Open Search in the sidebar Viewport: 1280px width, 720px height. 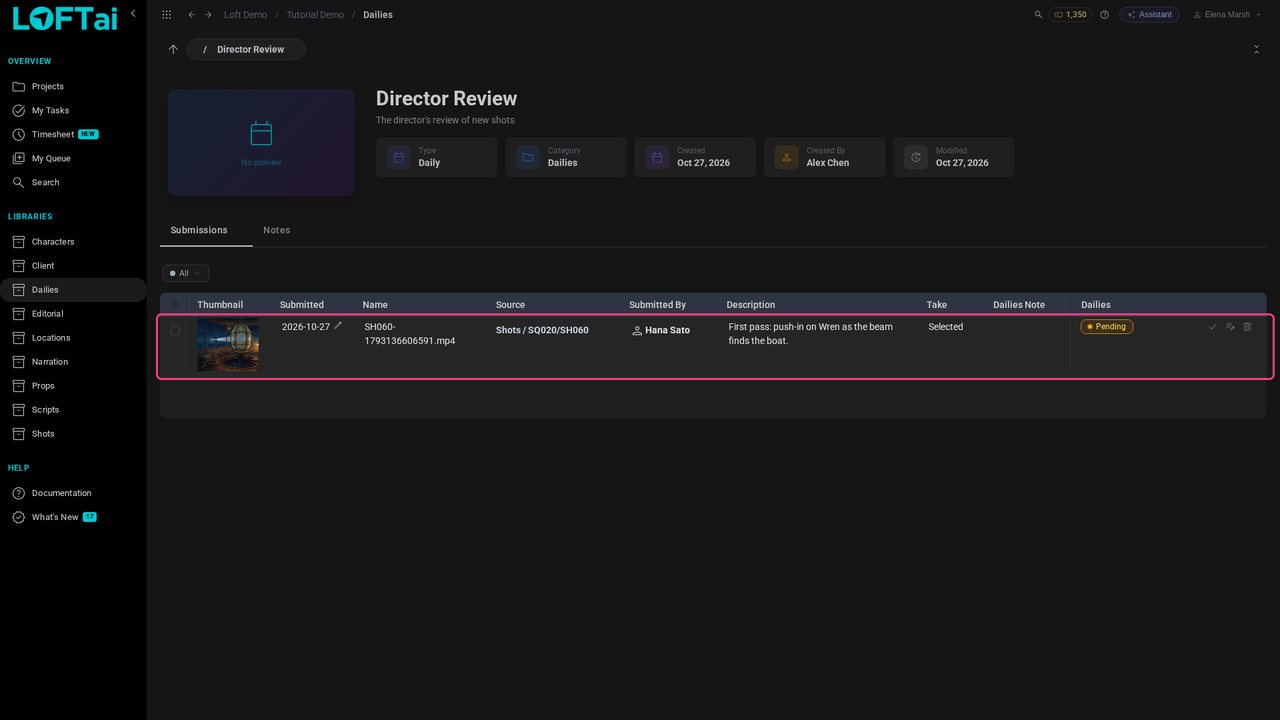pos(73,182)
